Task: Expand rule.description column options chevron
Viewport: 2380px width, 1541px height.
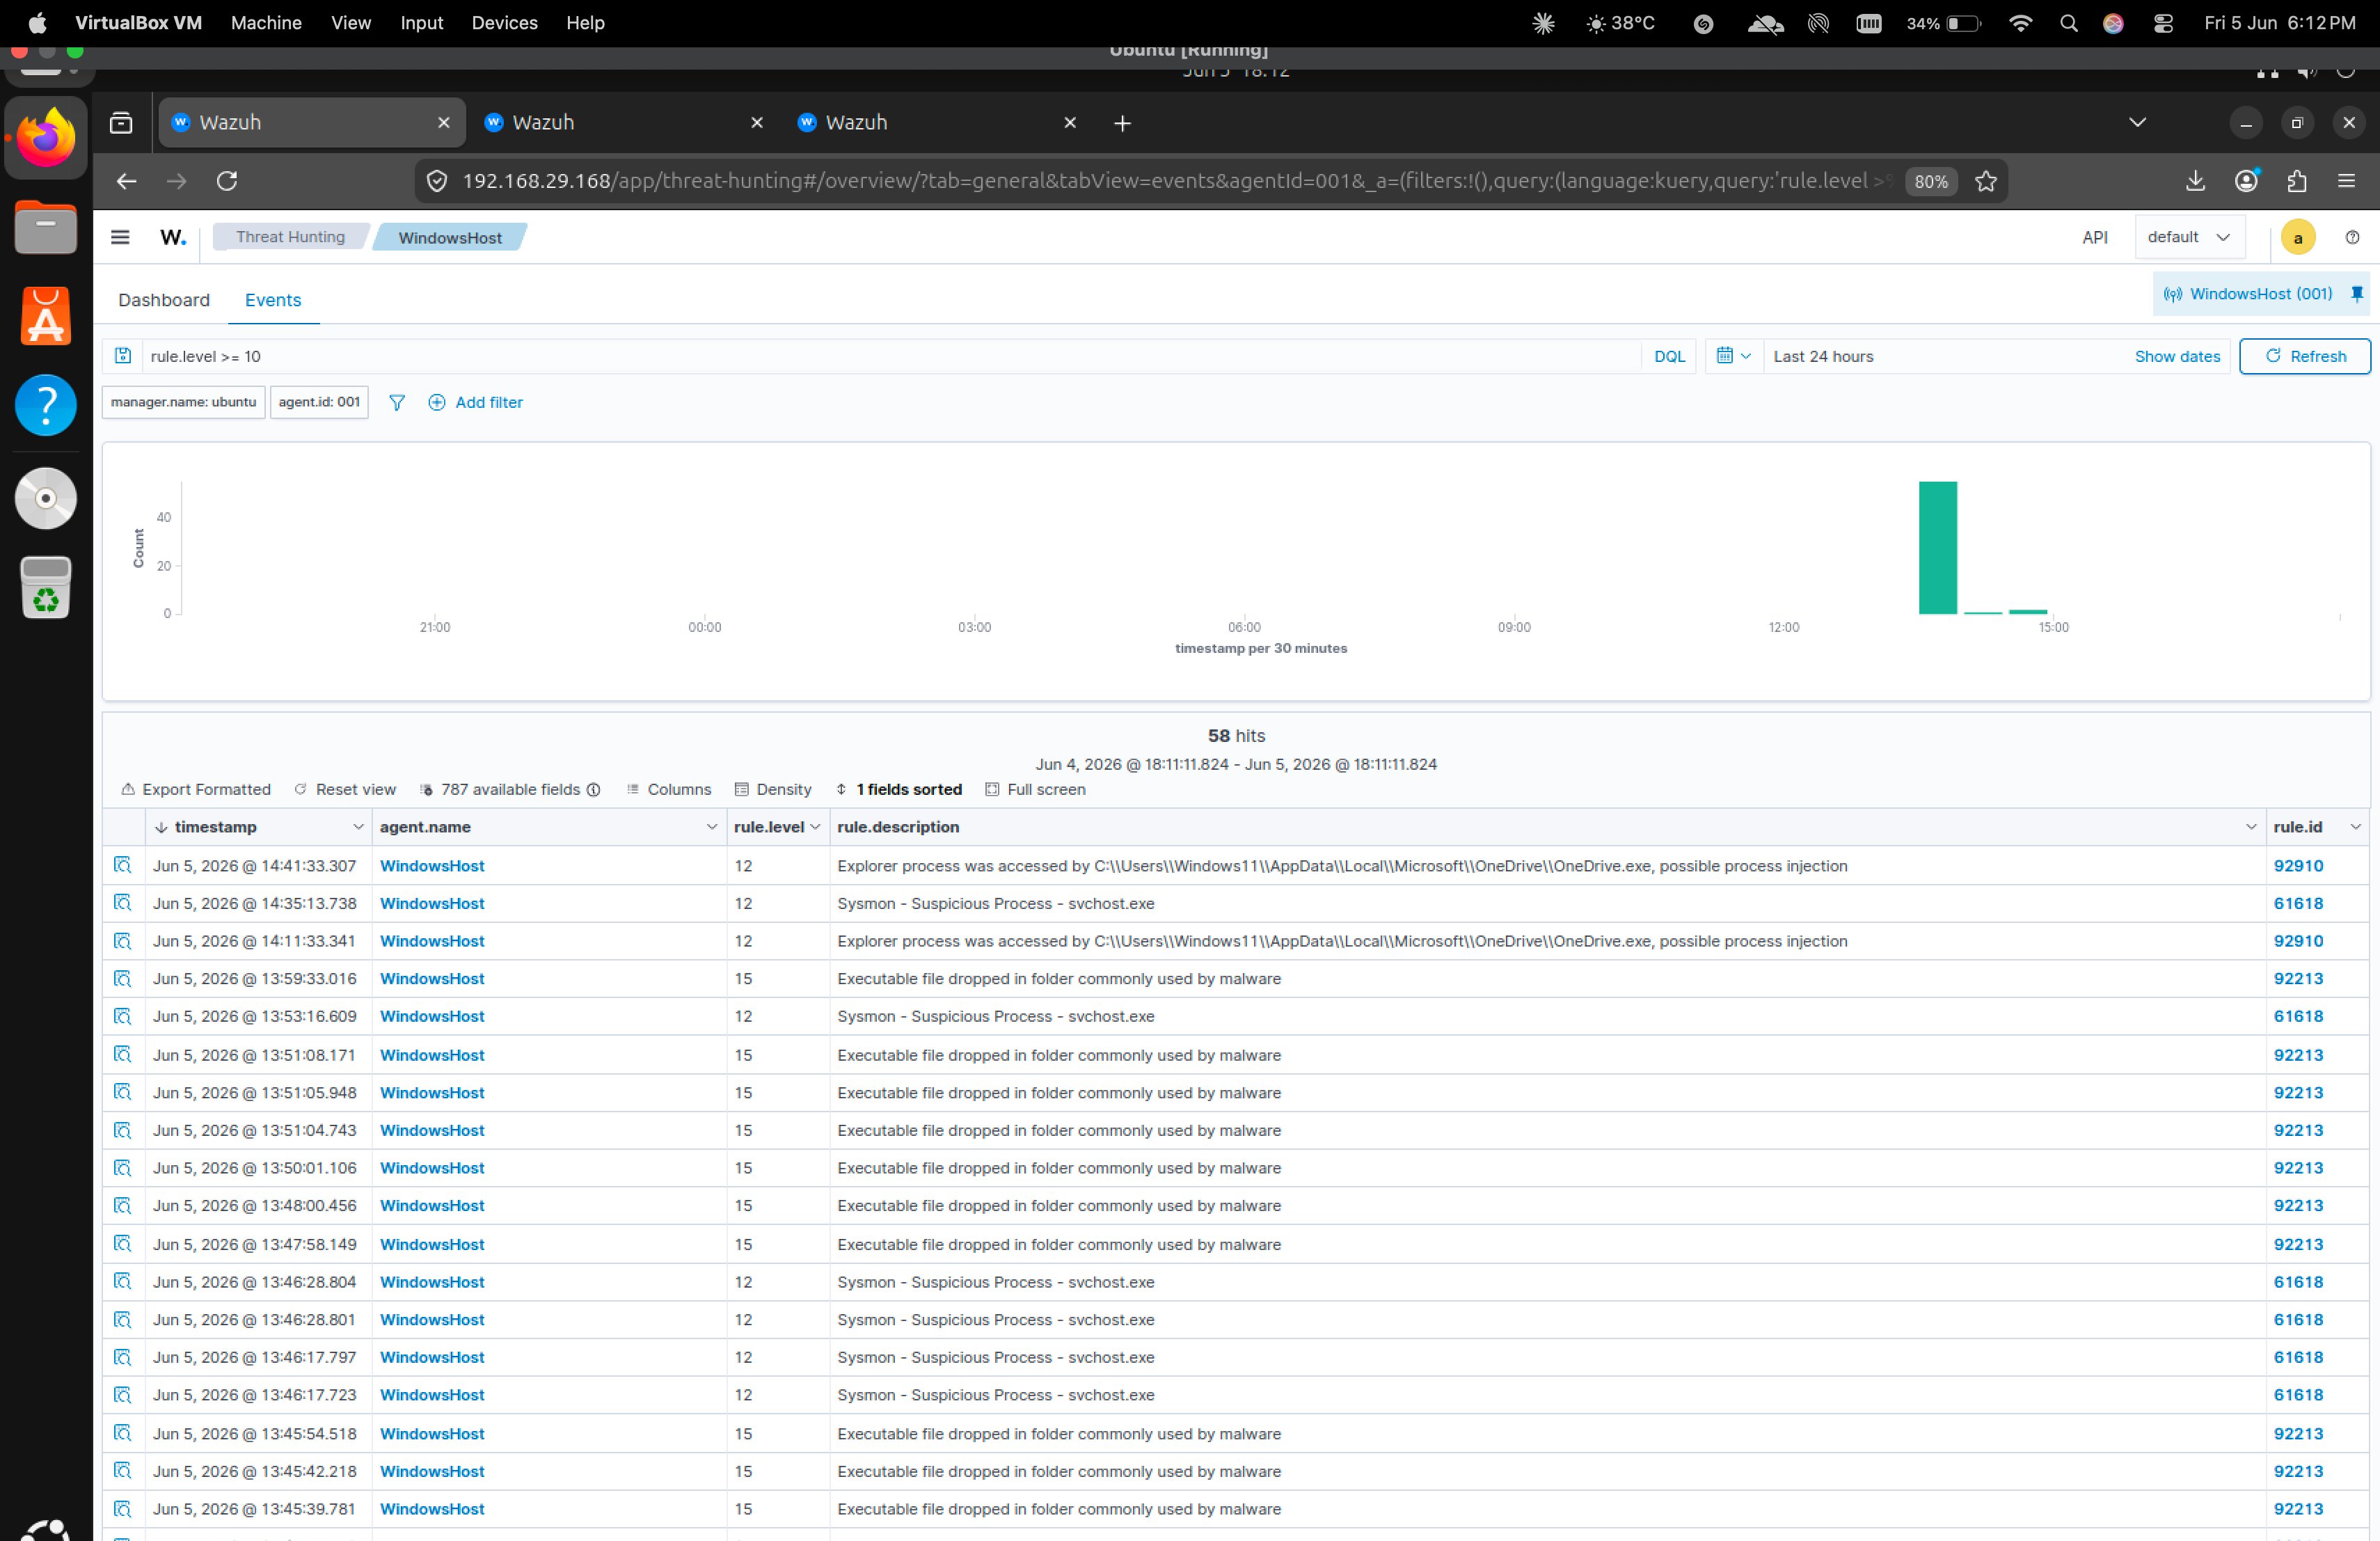Action: coord(2251,827)
